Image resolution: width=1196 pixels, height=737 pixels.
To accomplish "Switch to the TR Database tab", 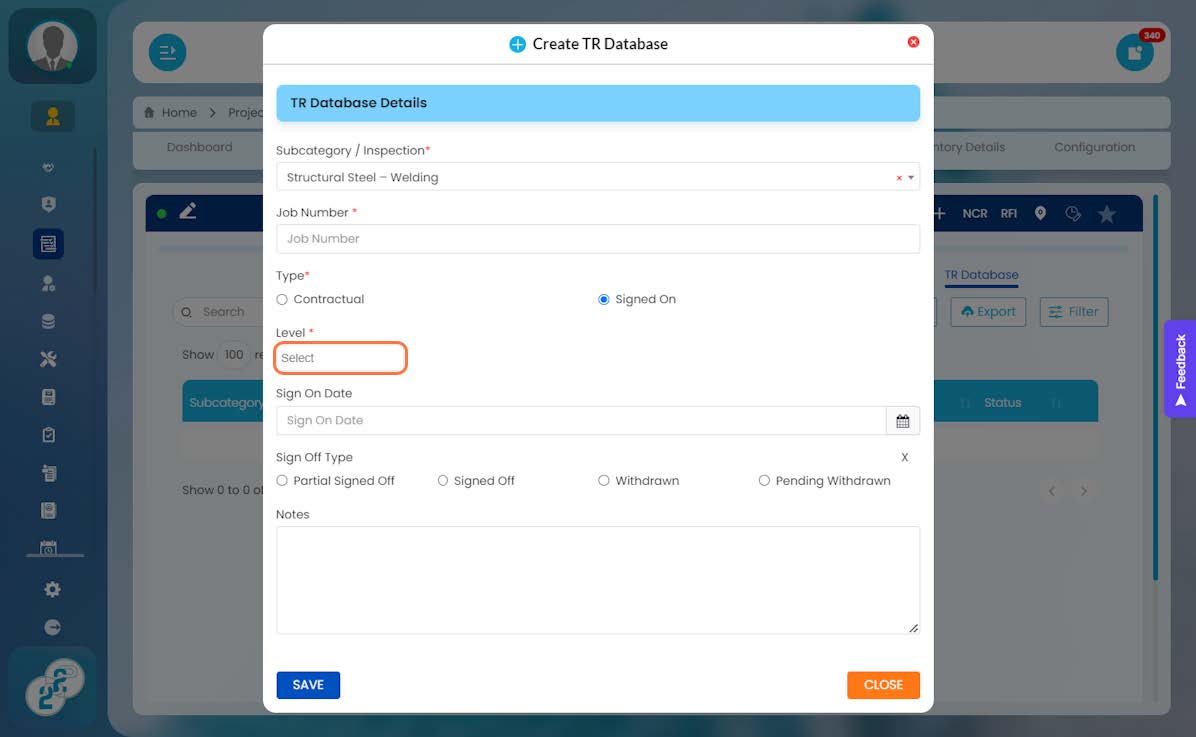I will pyautogui.click(x=981, y=275).
